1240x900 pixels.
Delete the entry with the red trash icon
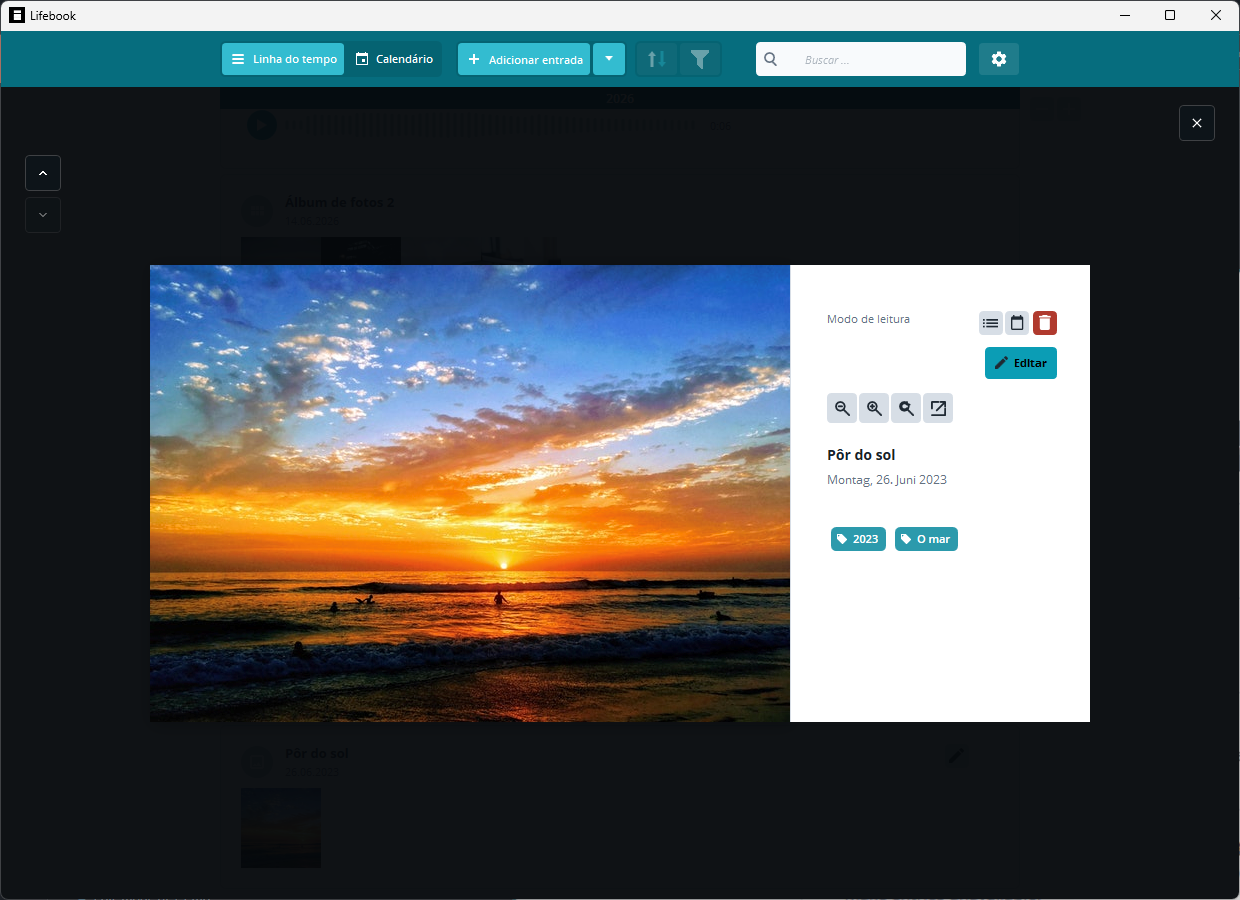point(1045,323)
